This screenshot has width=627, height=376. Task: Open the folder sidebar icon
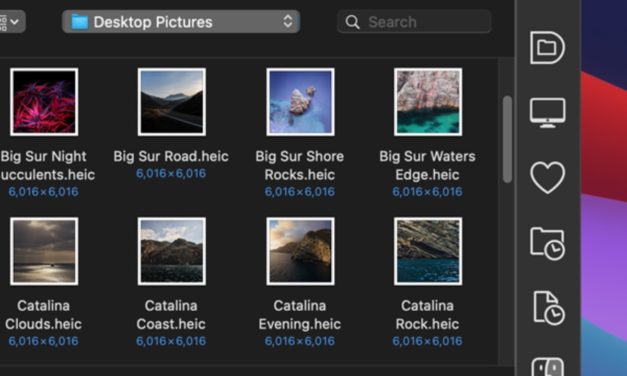pos(547,48)
